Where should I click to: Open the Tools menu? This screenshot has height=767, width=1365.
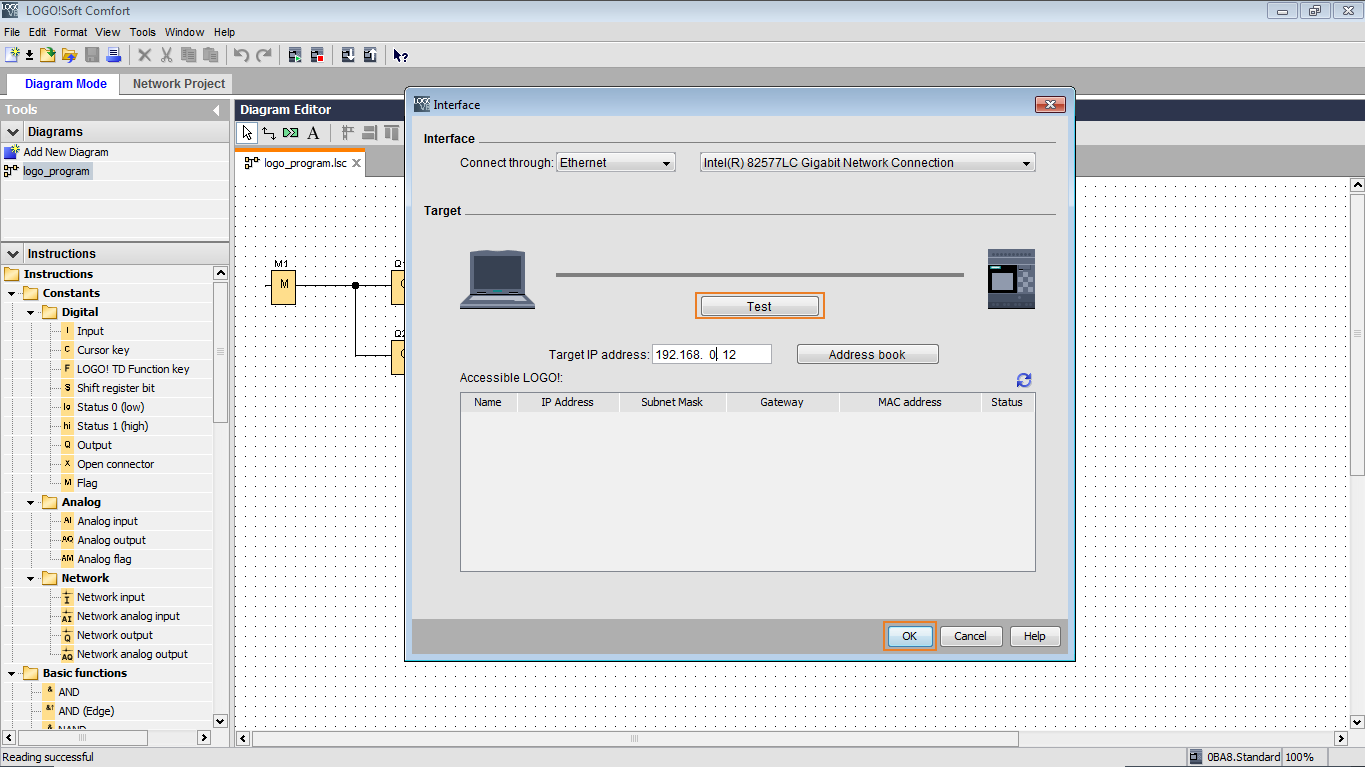[143, 32]
